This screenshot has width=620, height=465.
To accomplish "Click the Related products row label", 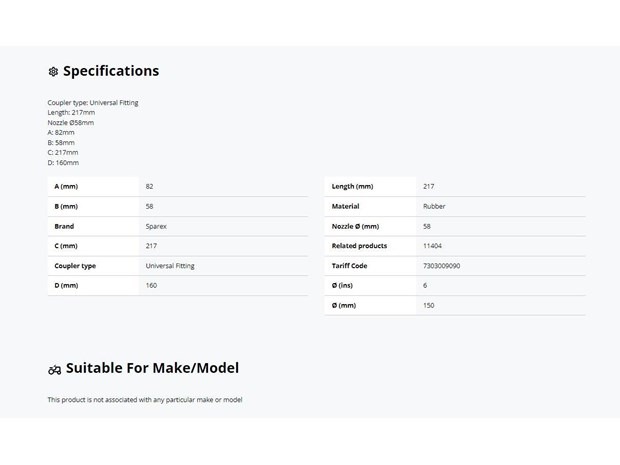I will pos(359,246).
